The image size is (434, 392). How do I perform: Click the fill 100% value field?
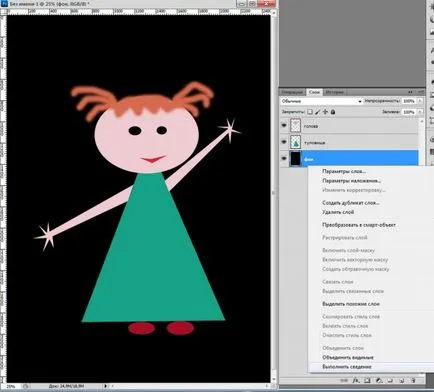pyautogui.click(x=409, y=112)
